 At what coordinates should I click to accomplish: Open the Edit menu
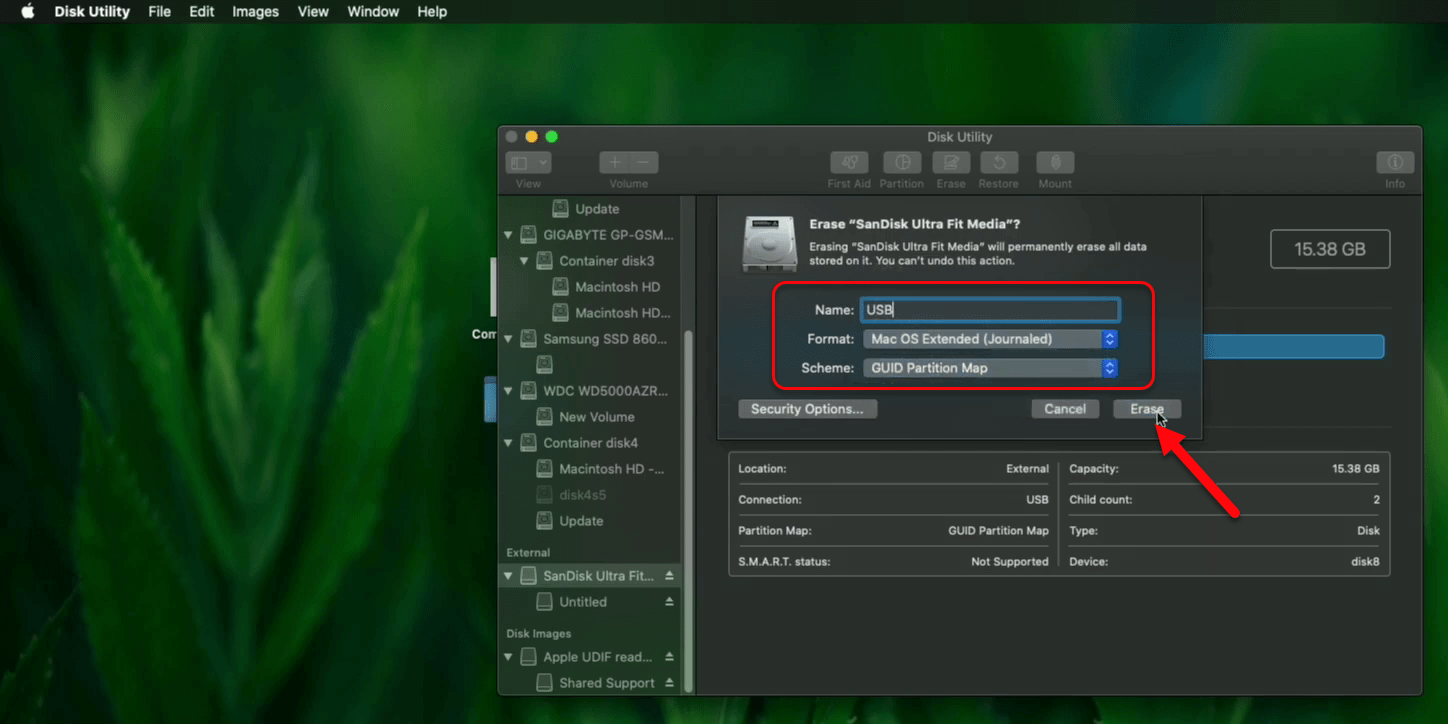[202, 12]
